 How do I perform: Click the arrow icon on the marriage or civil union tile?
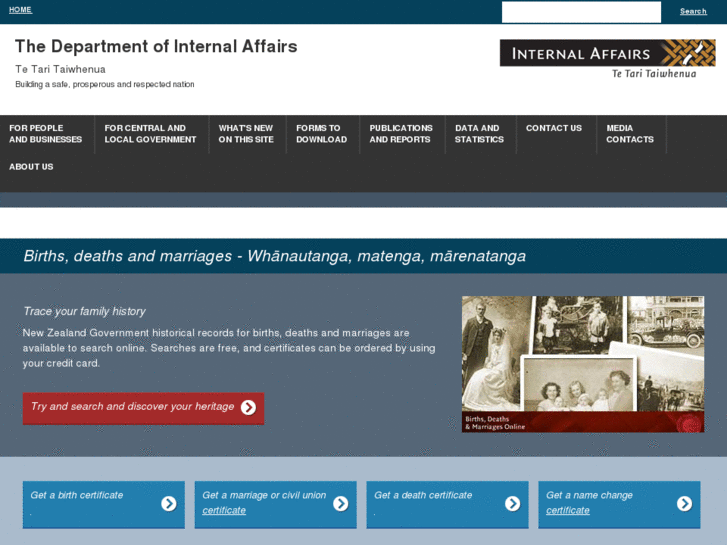(340, 503)
